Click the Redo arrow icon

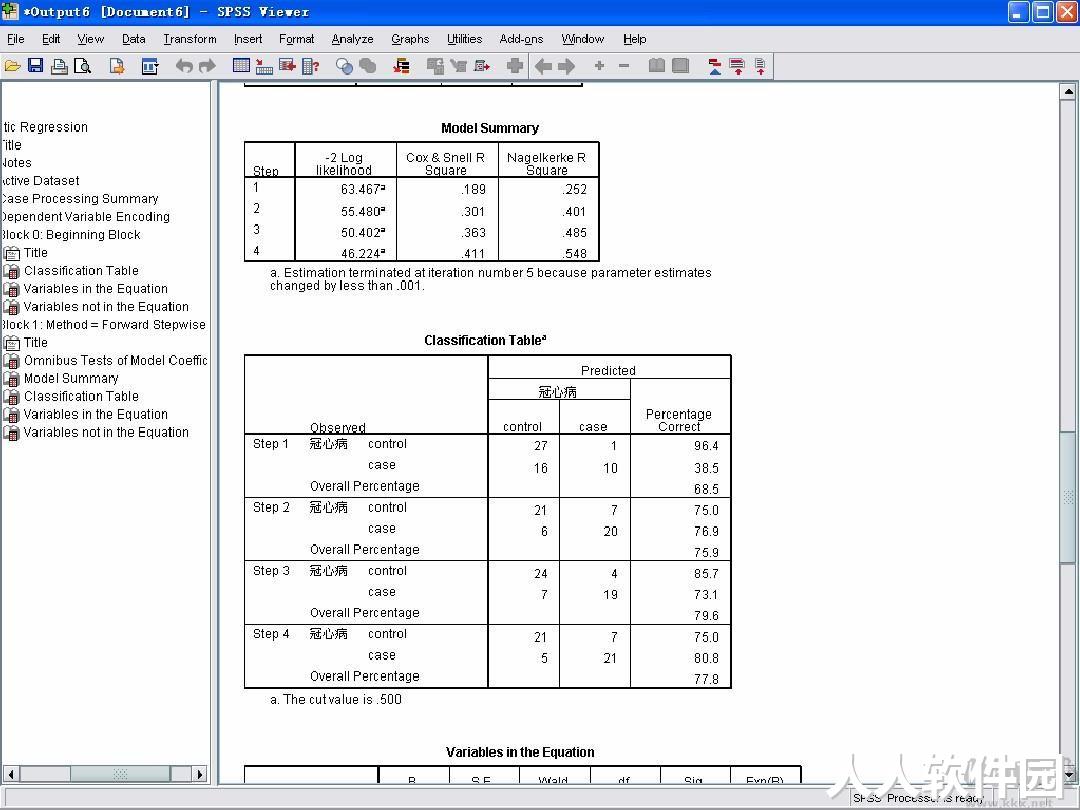click(207, 66)
